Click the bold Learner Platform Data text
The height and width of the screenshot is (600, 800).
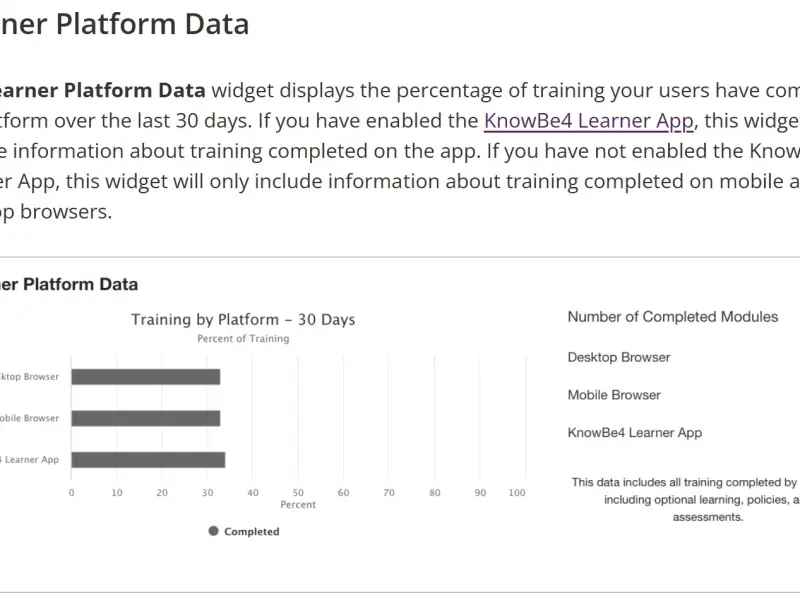(x=100, y=90)
